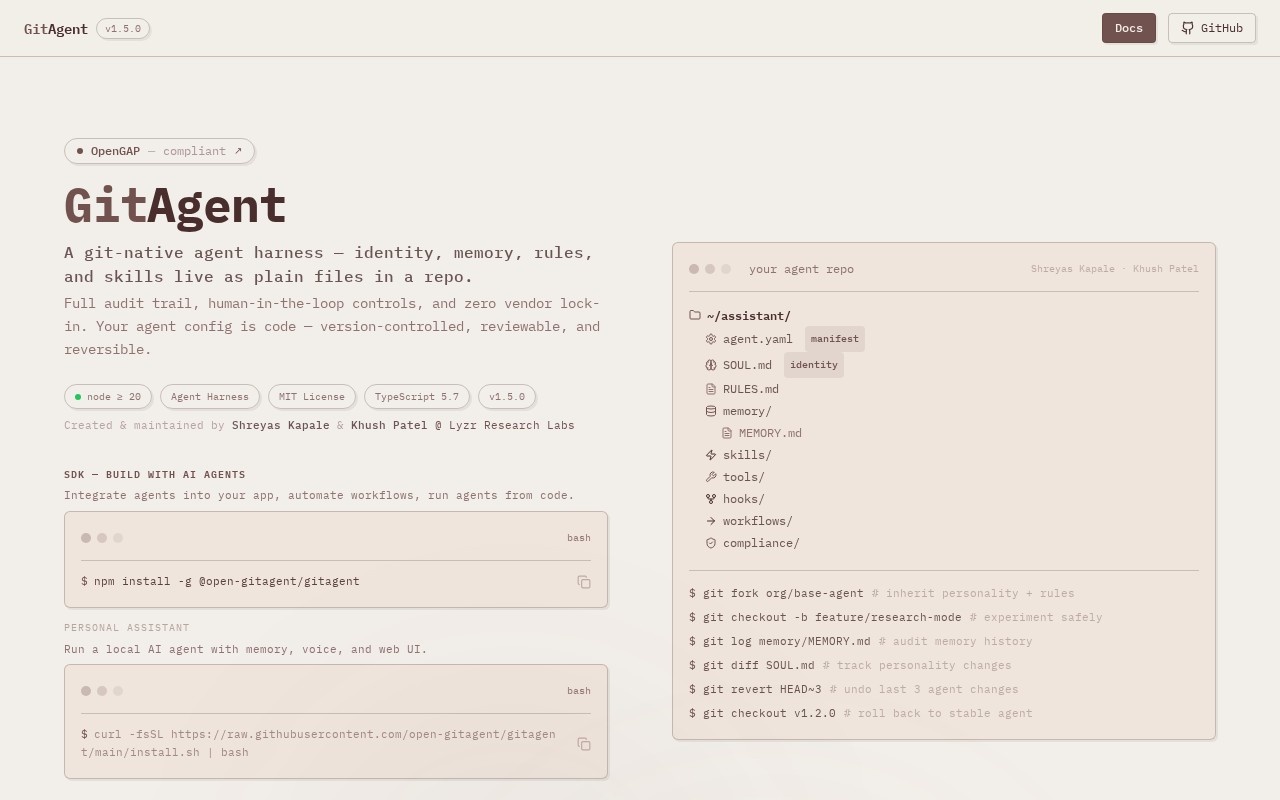The height and width of the screenshot is (800, 1280).
Task: Click the gear icon next to agent.yaml
Action: (711, 339)
